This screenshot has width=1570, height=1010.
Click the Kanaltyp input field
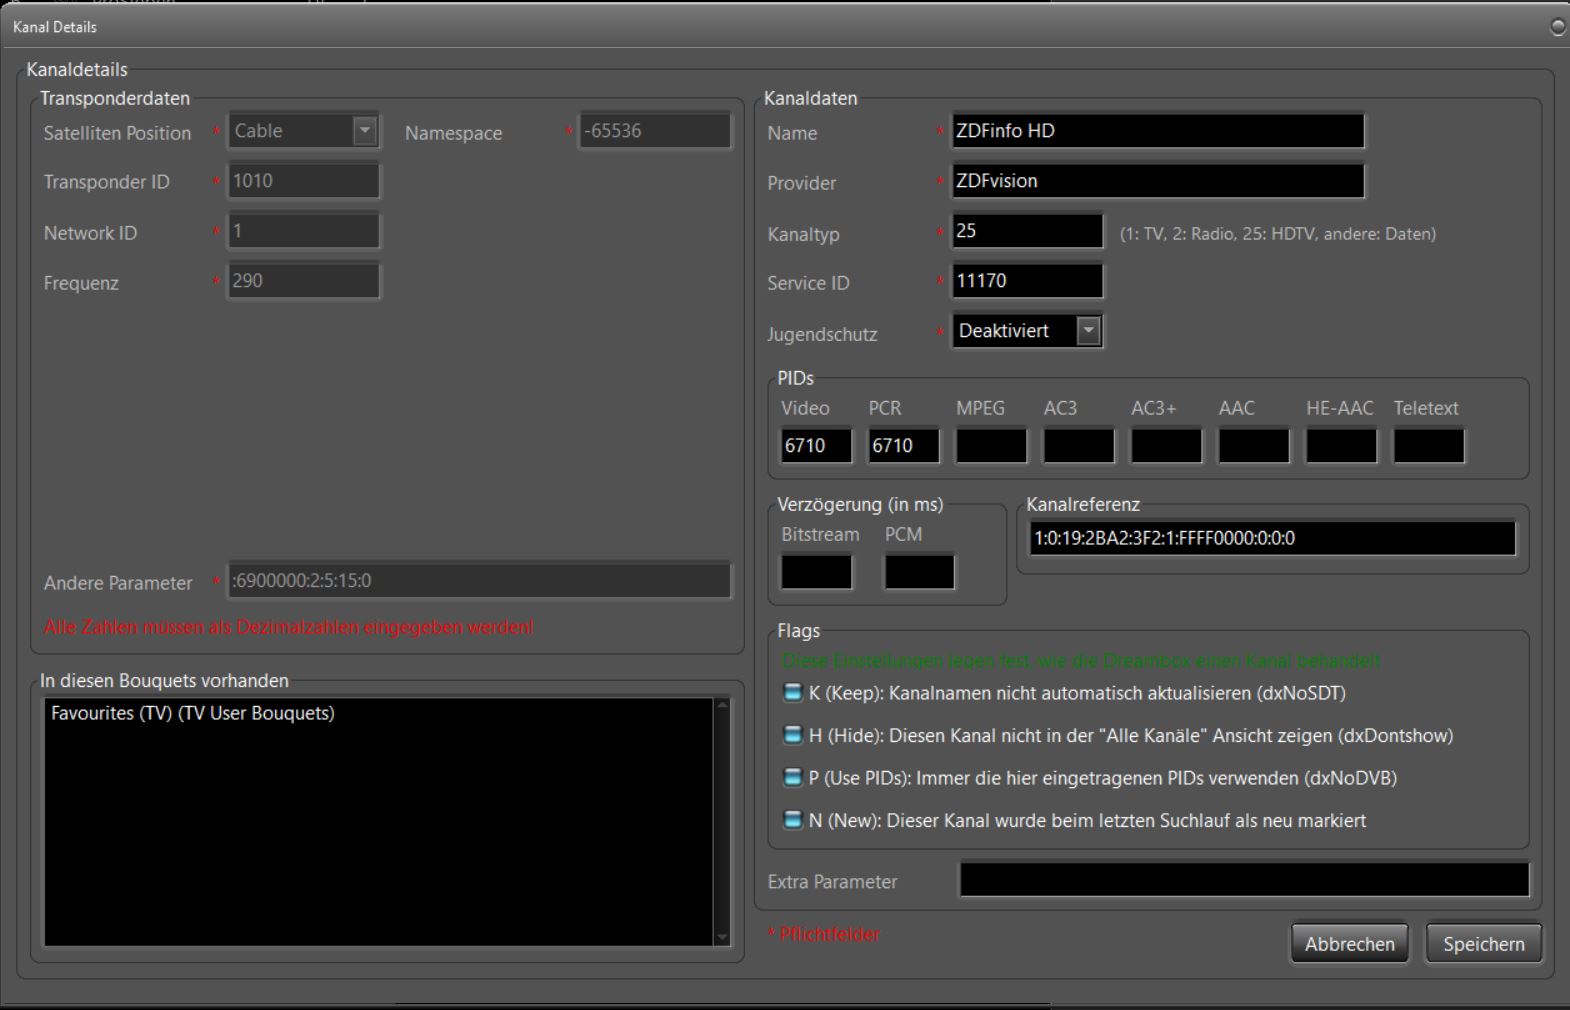1027,231
